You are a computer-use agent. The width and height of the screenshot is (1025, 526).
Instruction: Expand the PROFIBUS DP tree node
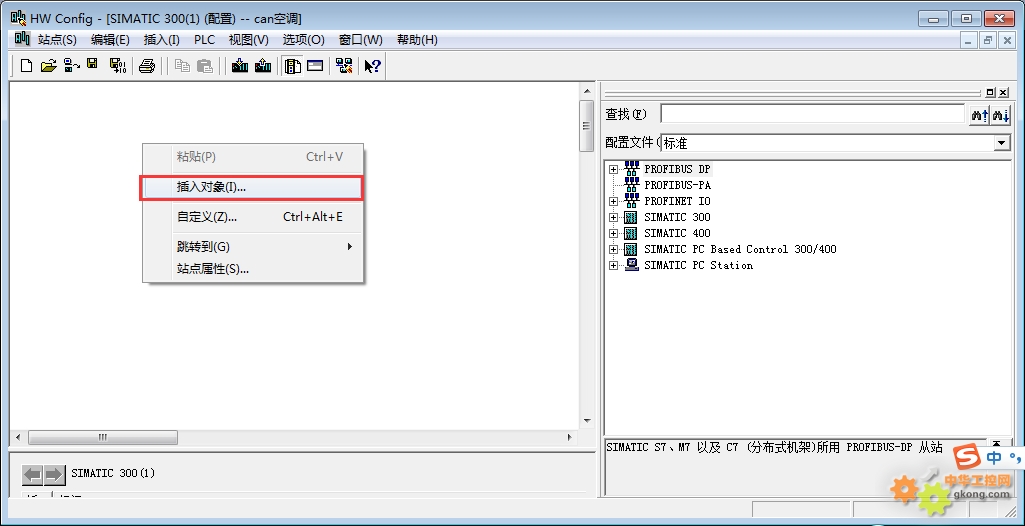tap(613, 169)
